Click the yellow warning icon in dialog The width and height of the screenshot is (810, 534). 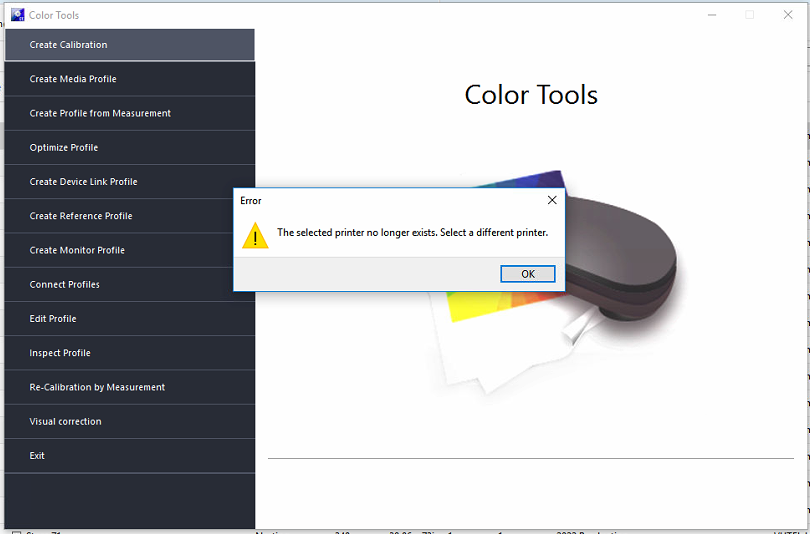click(x=255, y=235)
